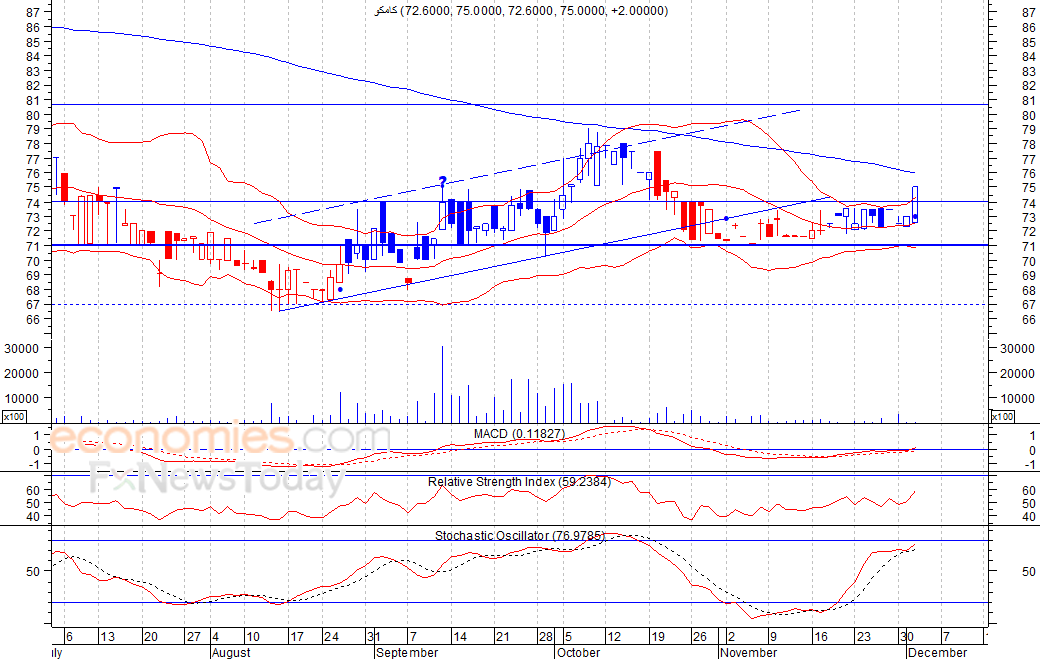Screen dimensions: 1040x659
Task: Click the 20000 volume label on right axis
Action: (x=1017, y=374)
